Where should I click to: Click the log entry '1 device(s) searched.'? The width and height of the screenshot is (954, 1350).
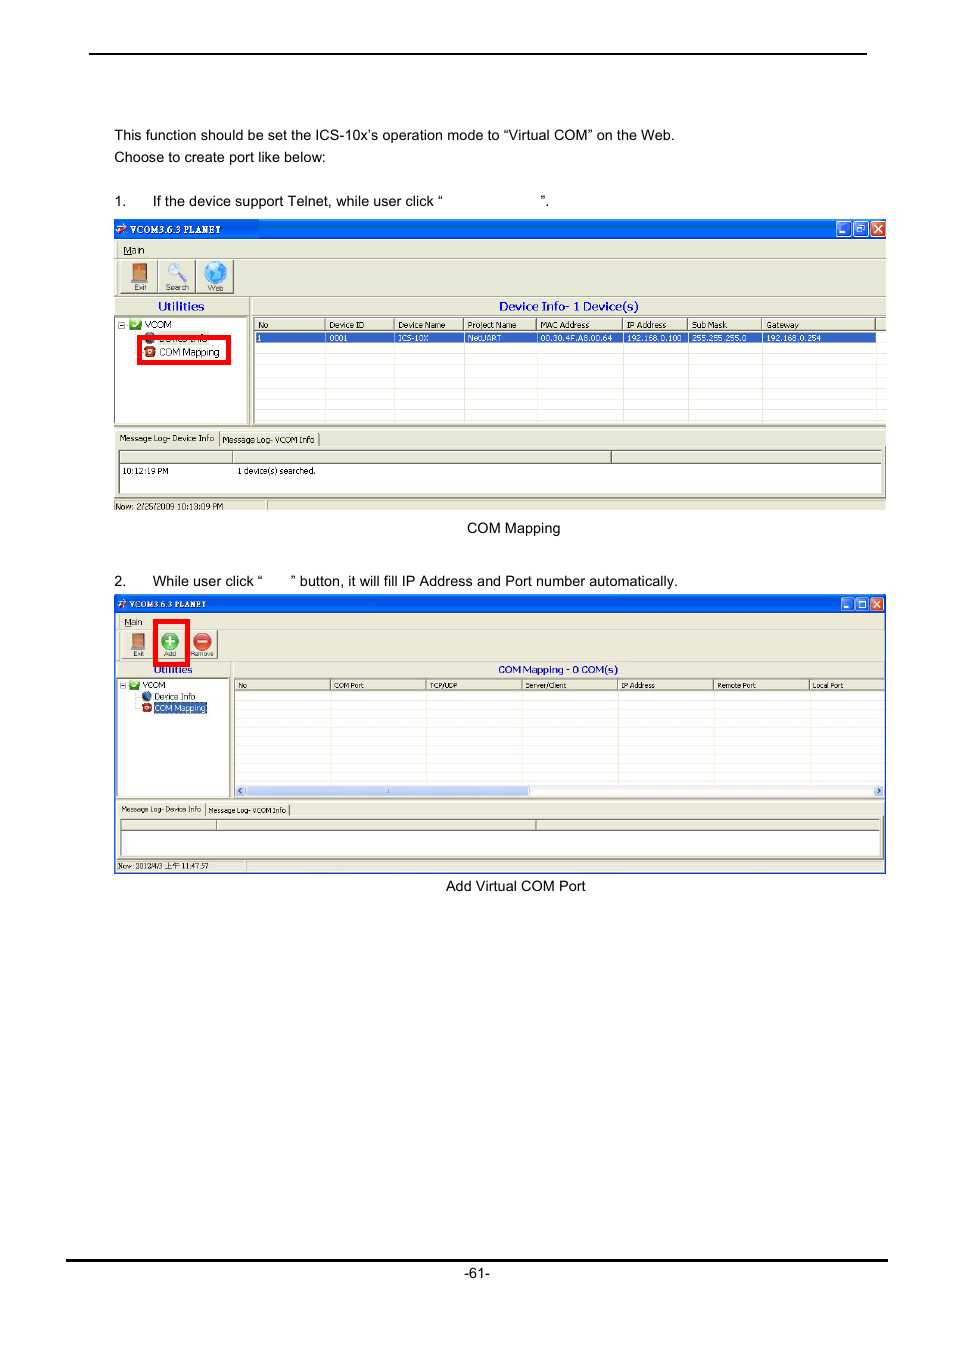point(276,471)
